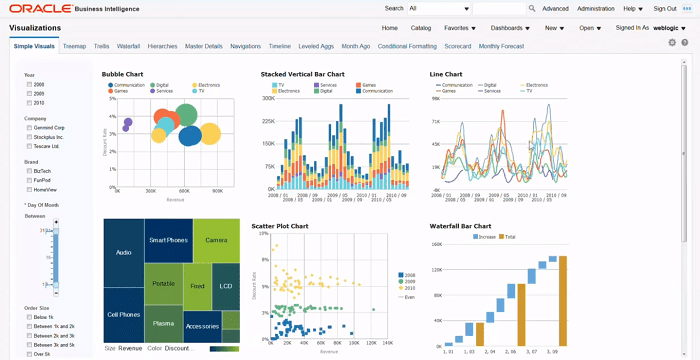This screenshot has width=700, height=360.
Task: Click the Camera treemap tile
Action: 217,240
